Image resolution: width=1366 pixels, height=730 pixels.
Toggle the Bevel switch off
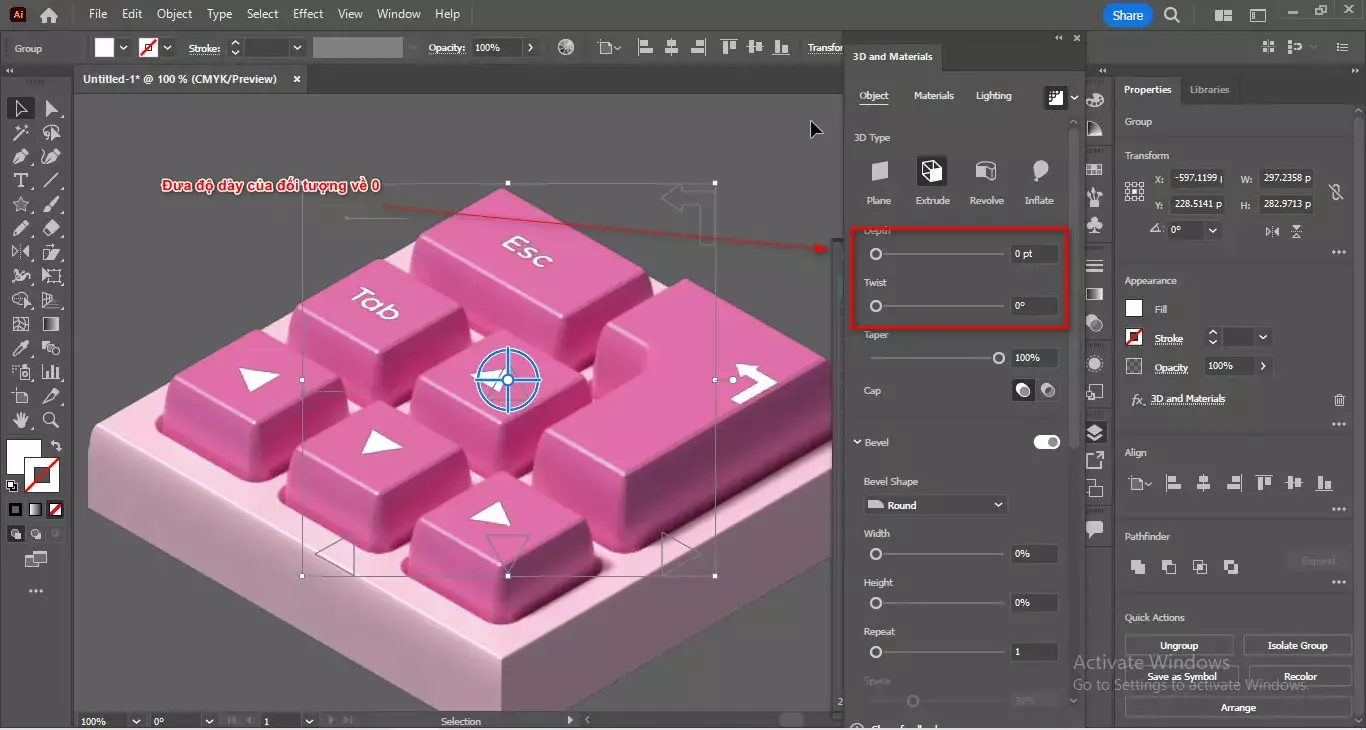tap(1047, 441)
